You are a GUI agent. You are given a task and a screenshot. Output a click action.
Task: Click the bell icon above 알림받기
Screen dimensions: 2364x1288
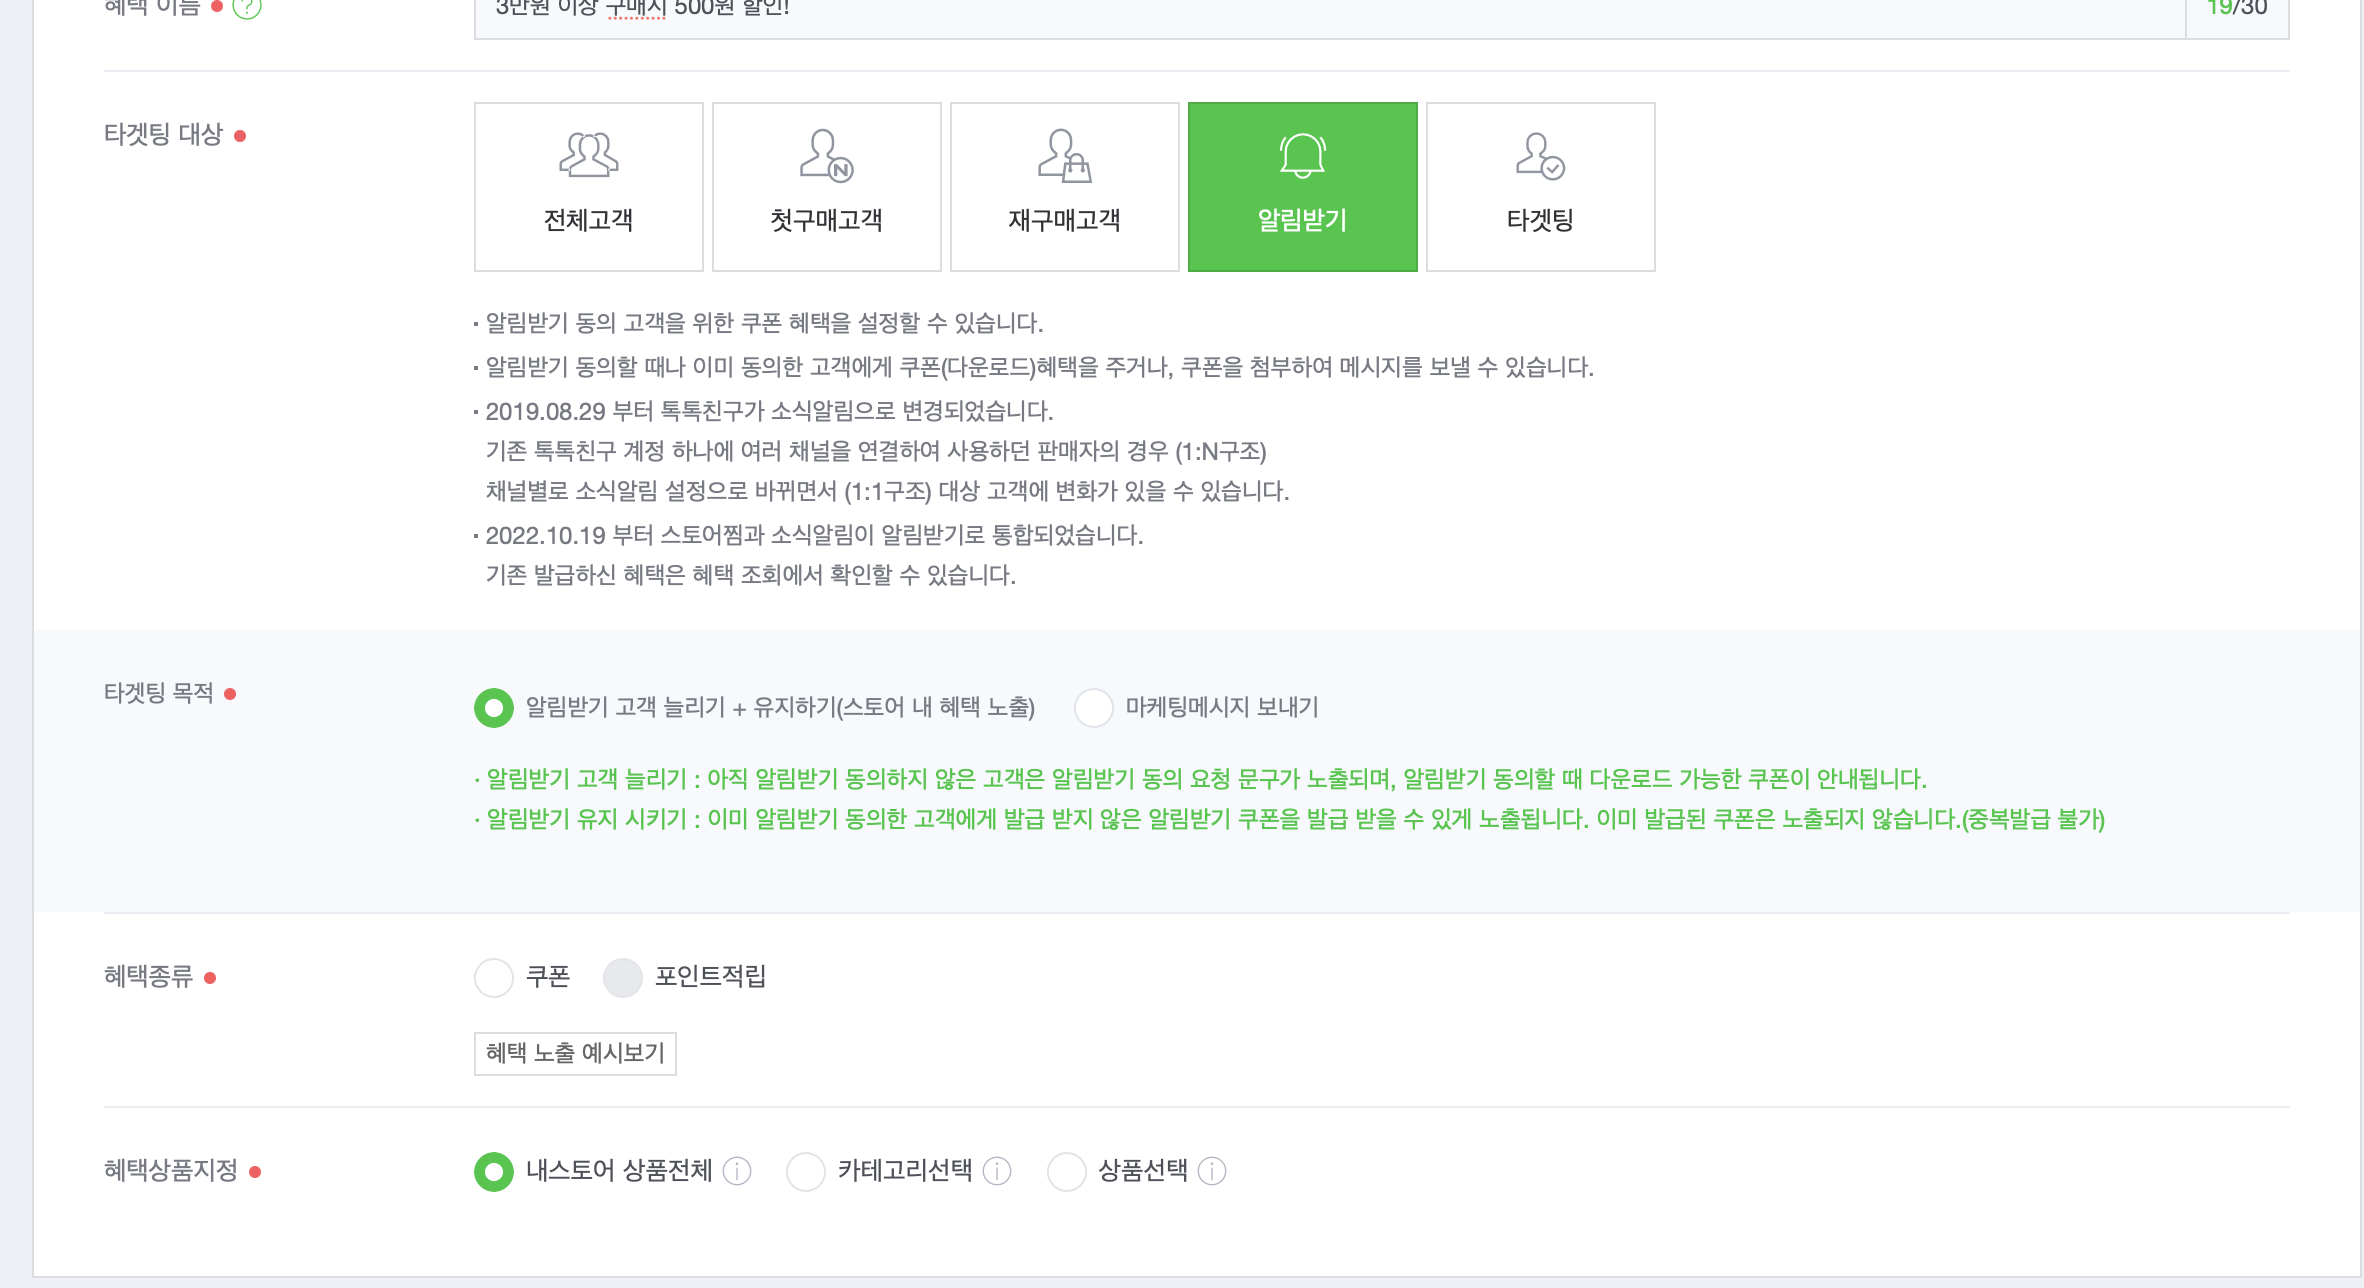[1302, 155]
